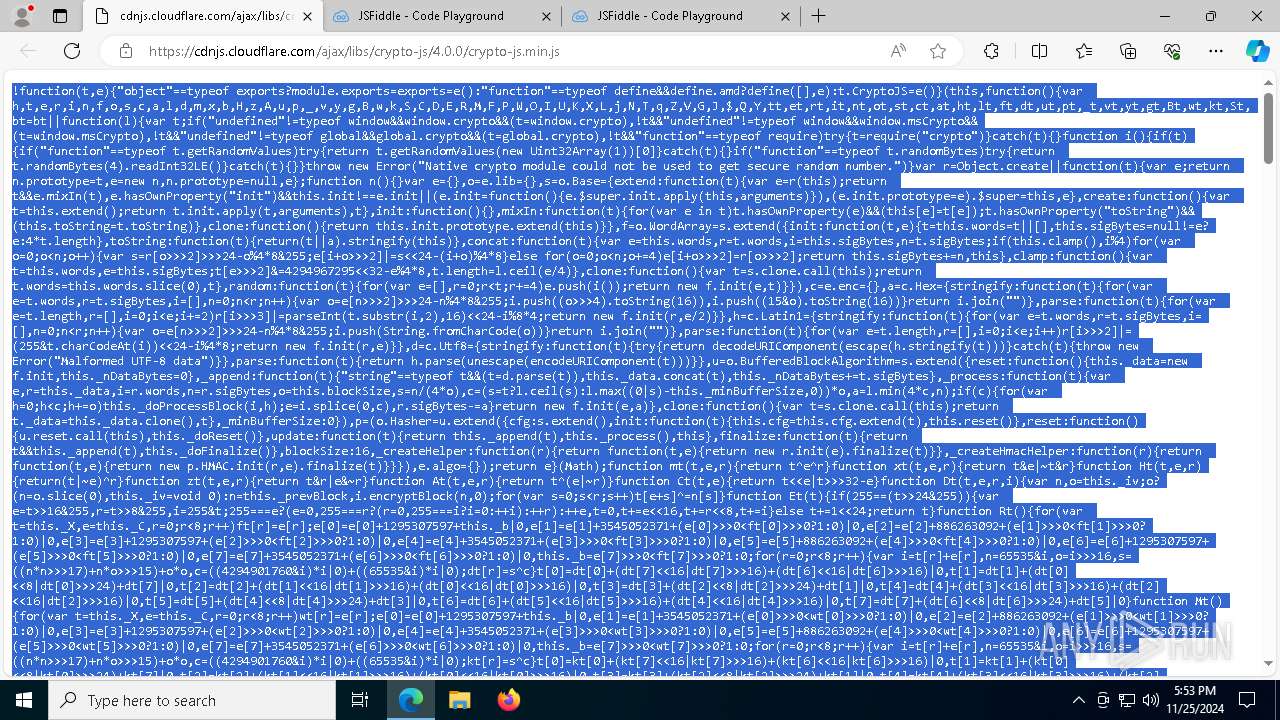Viewport: 1280px width, 720px height.
Task: Open the notification center
Action: point(1249,700)
